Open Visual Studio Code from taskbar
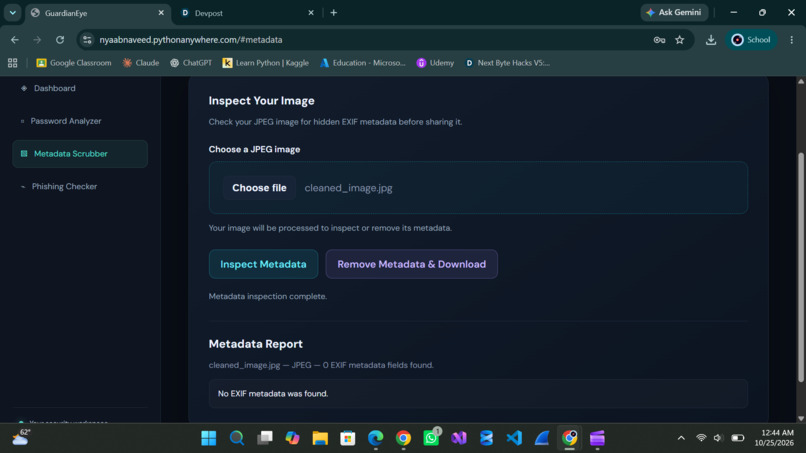The height and width of the screenshot is (453, 806). click(x=514, y=438)
